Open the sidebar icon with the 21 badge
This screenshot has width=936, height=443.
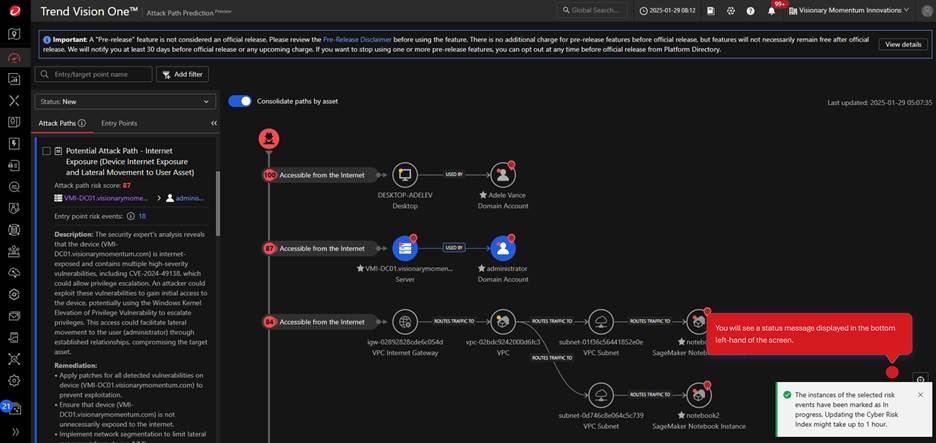[13, 408]
